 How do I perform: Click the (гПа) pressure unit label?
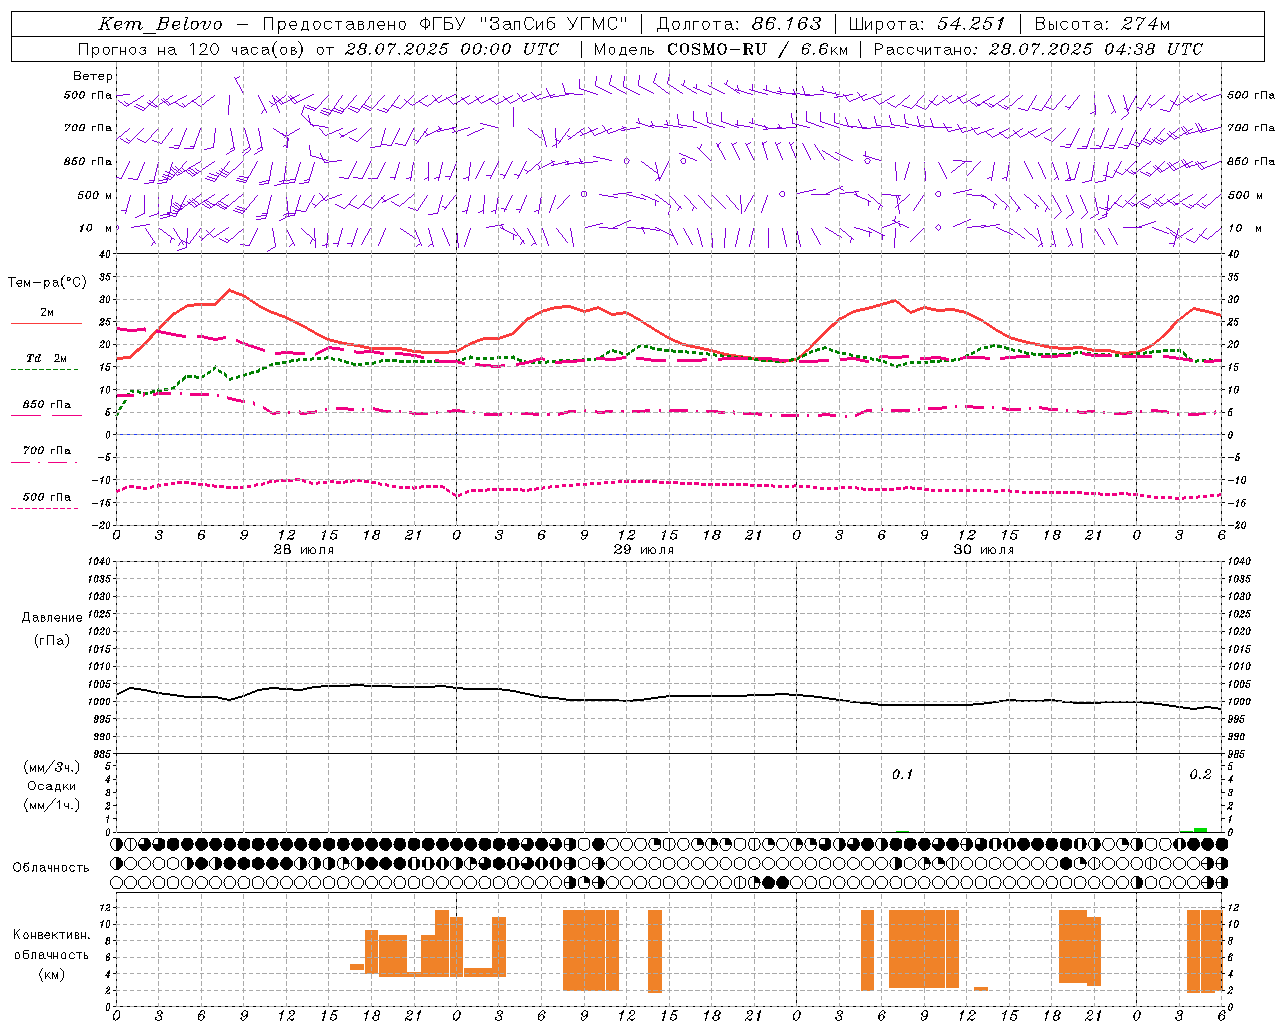52,641
